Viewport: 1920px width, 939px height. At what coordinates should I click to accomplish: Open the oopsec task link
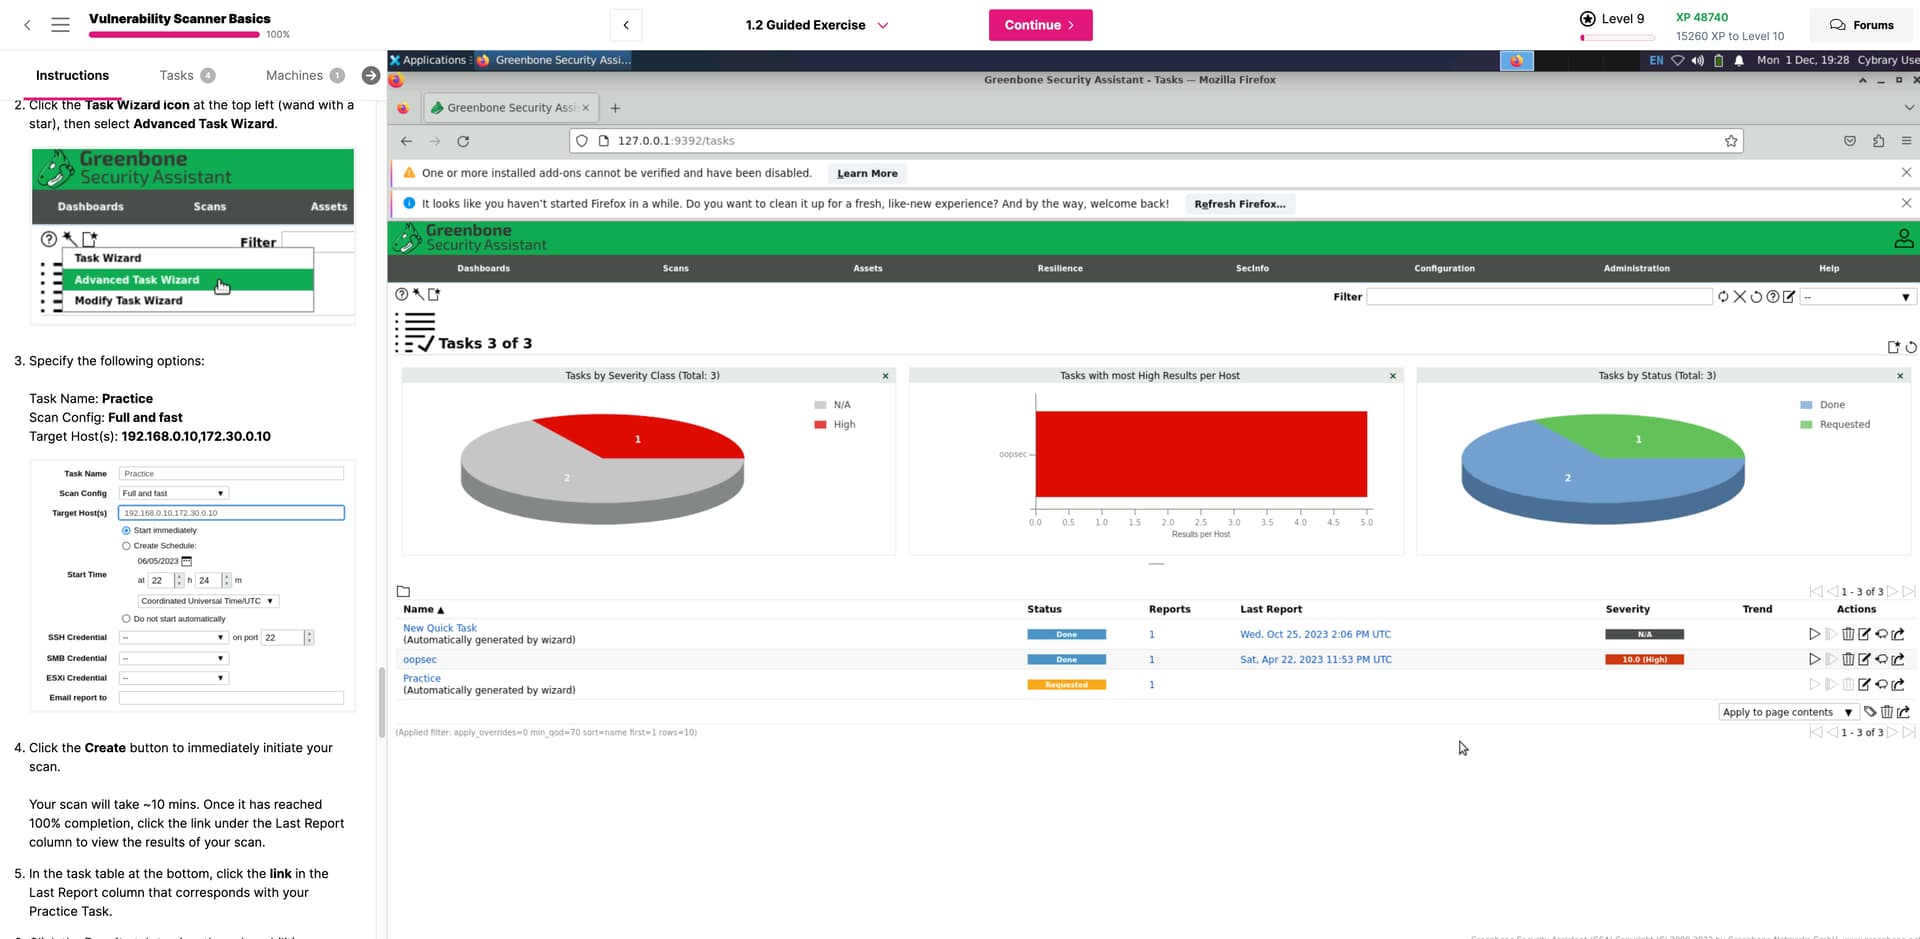(x=420, y=660)
